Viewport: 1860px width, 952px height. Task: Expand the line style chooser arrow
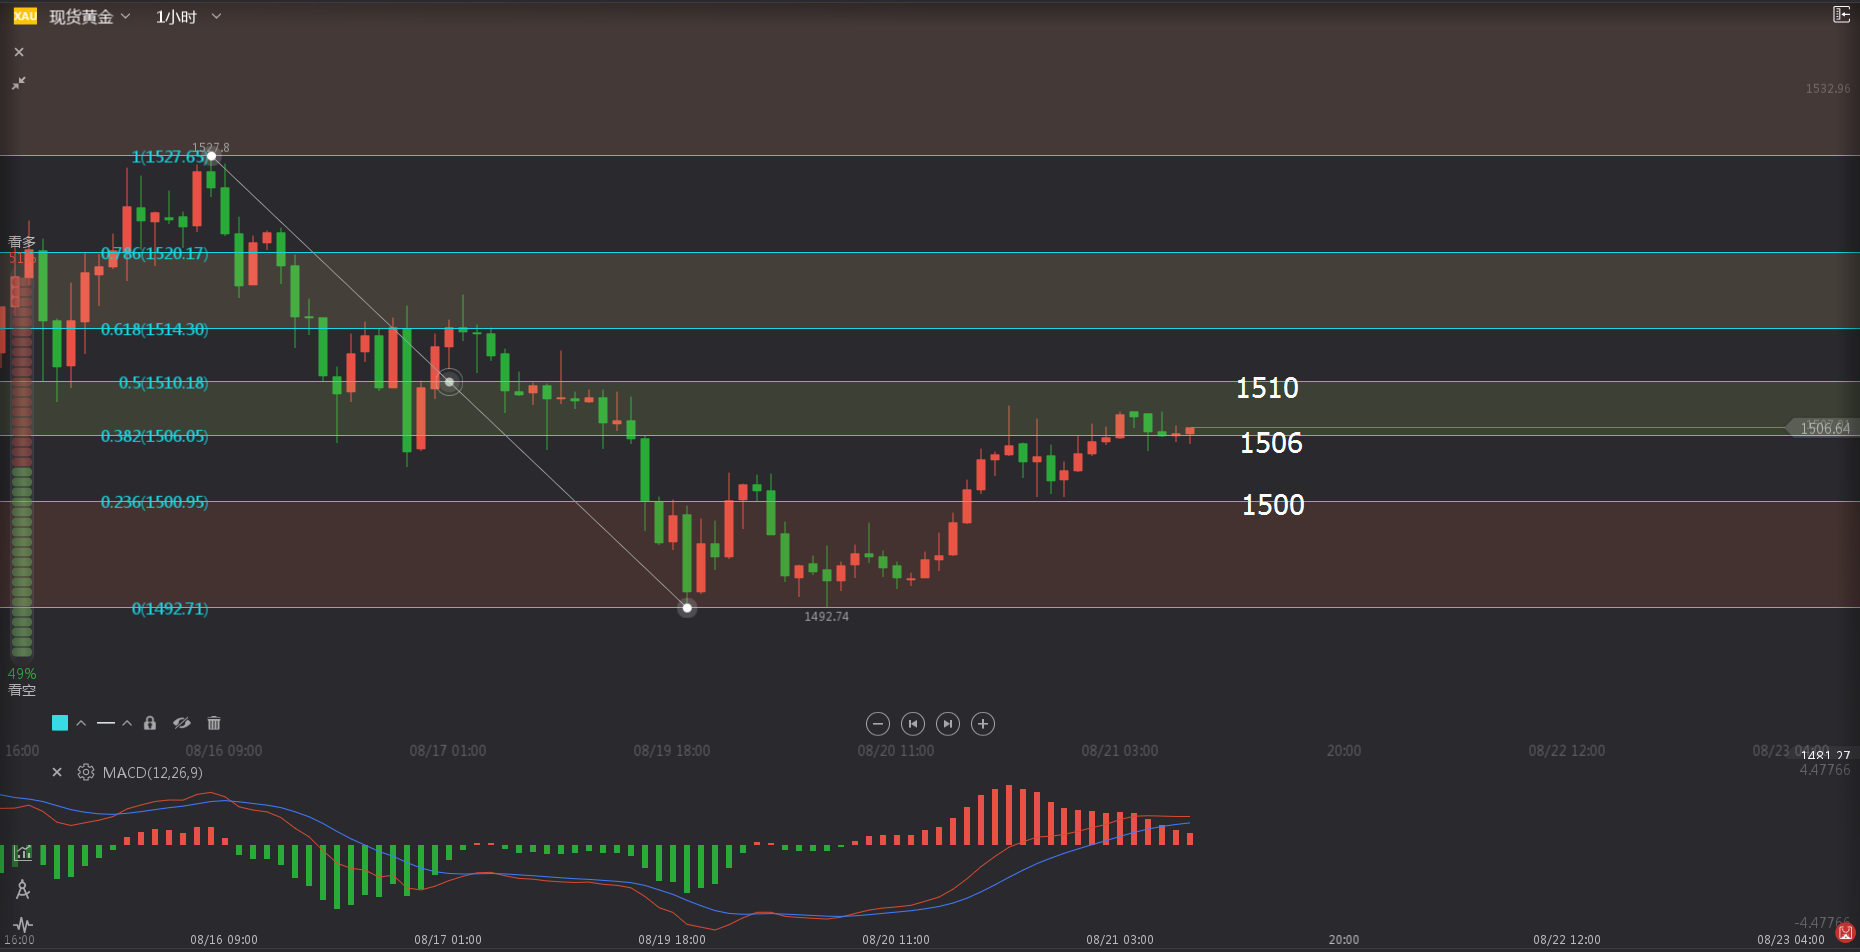click(x=127, y=723)
